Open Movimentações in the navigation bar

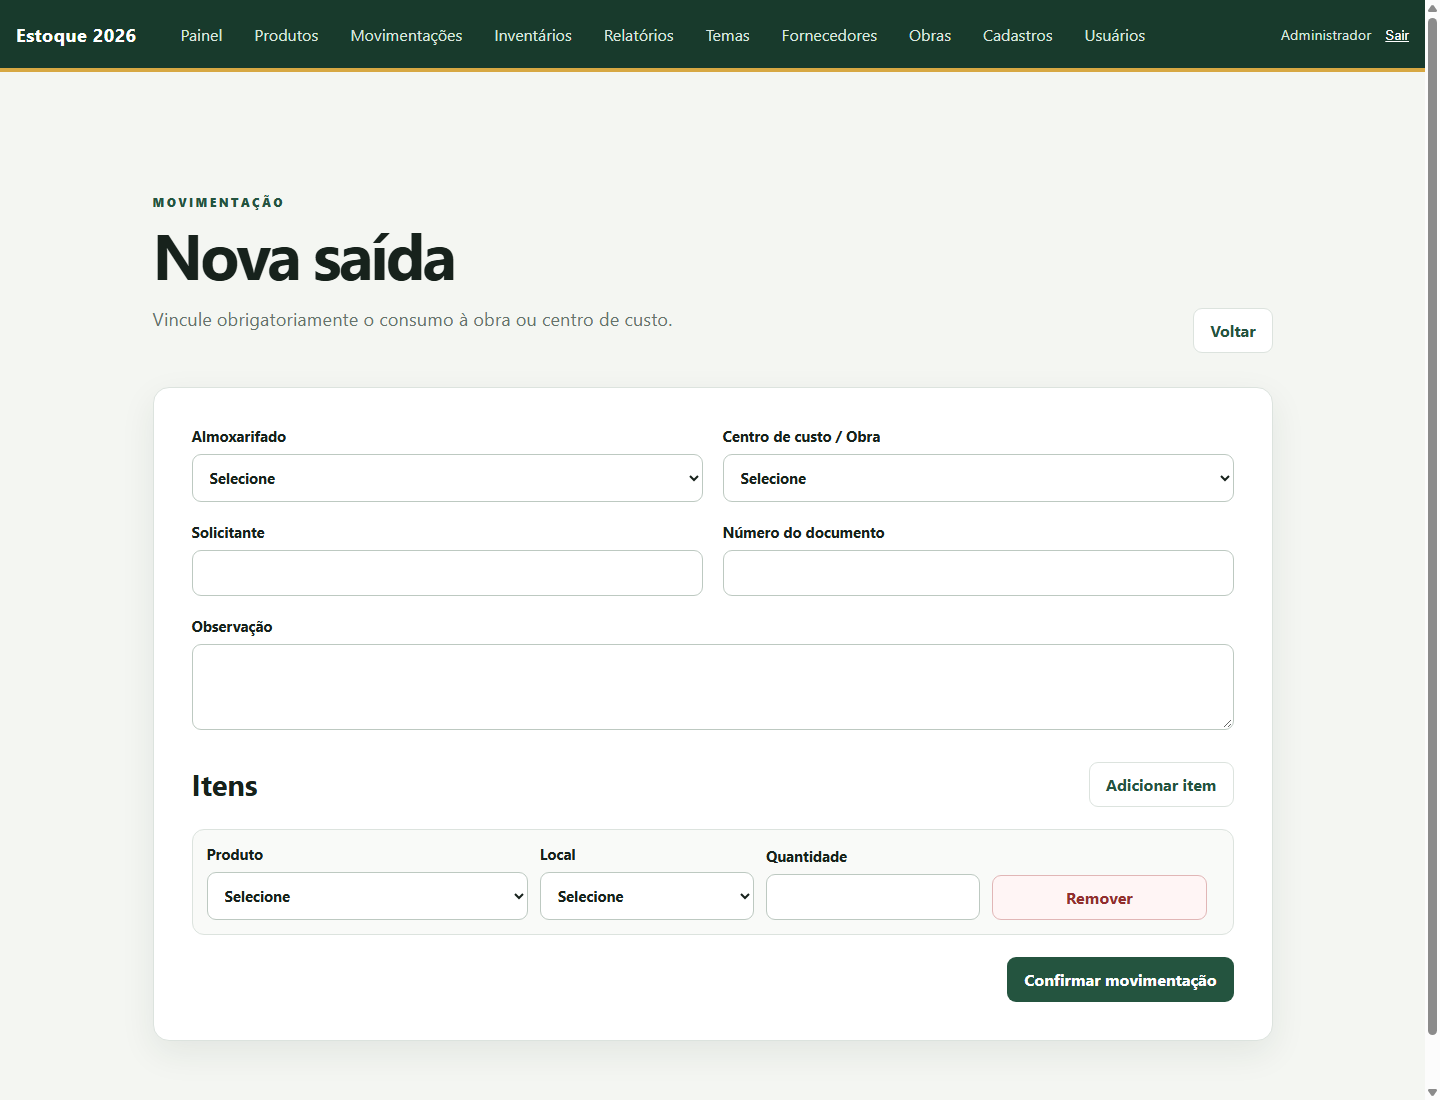pyautogui.click(x=406, y=35)
